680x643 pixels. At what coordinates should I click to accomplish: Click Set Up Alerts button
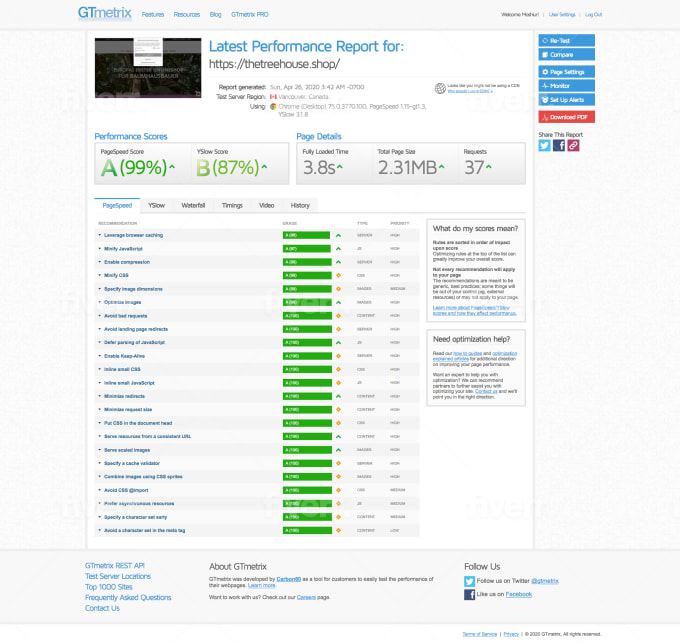point(566,100)
